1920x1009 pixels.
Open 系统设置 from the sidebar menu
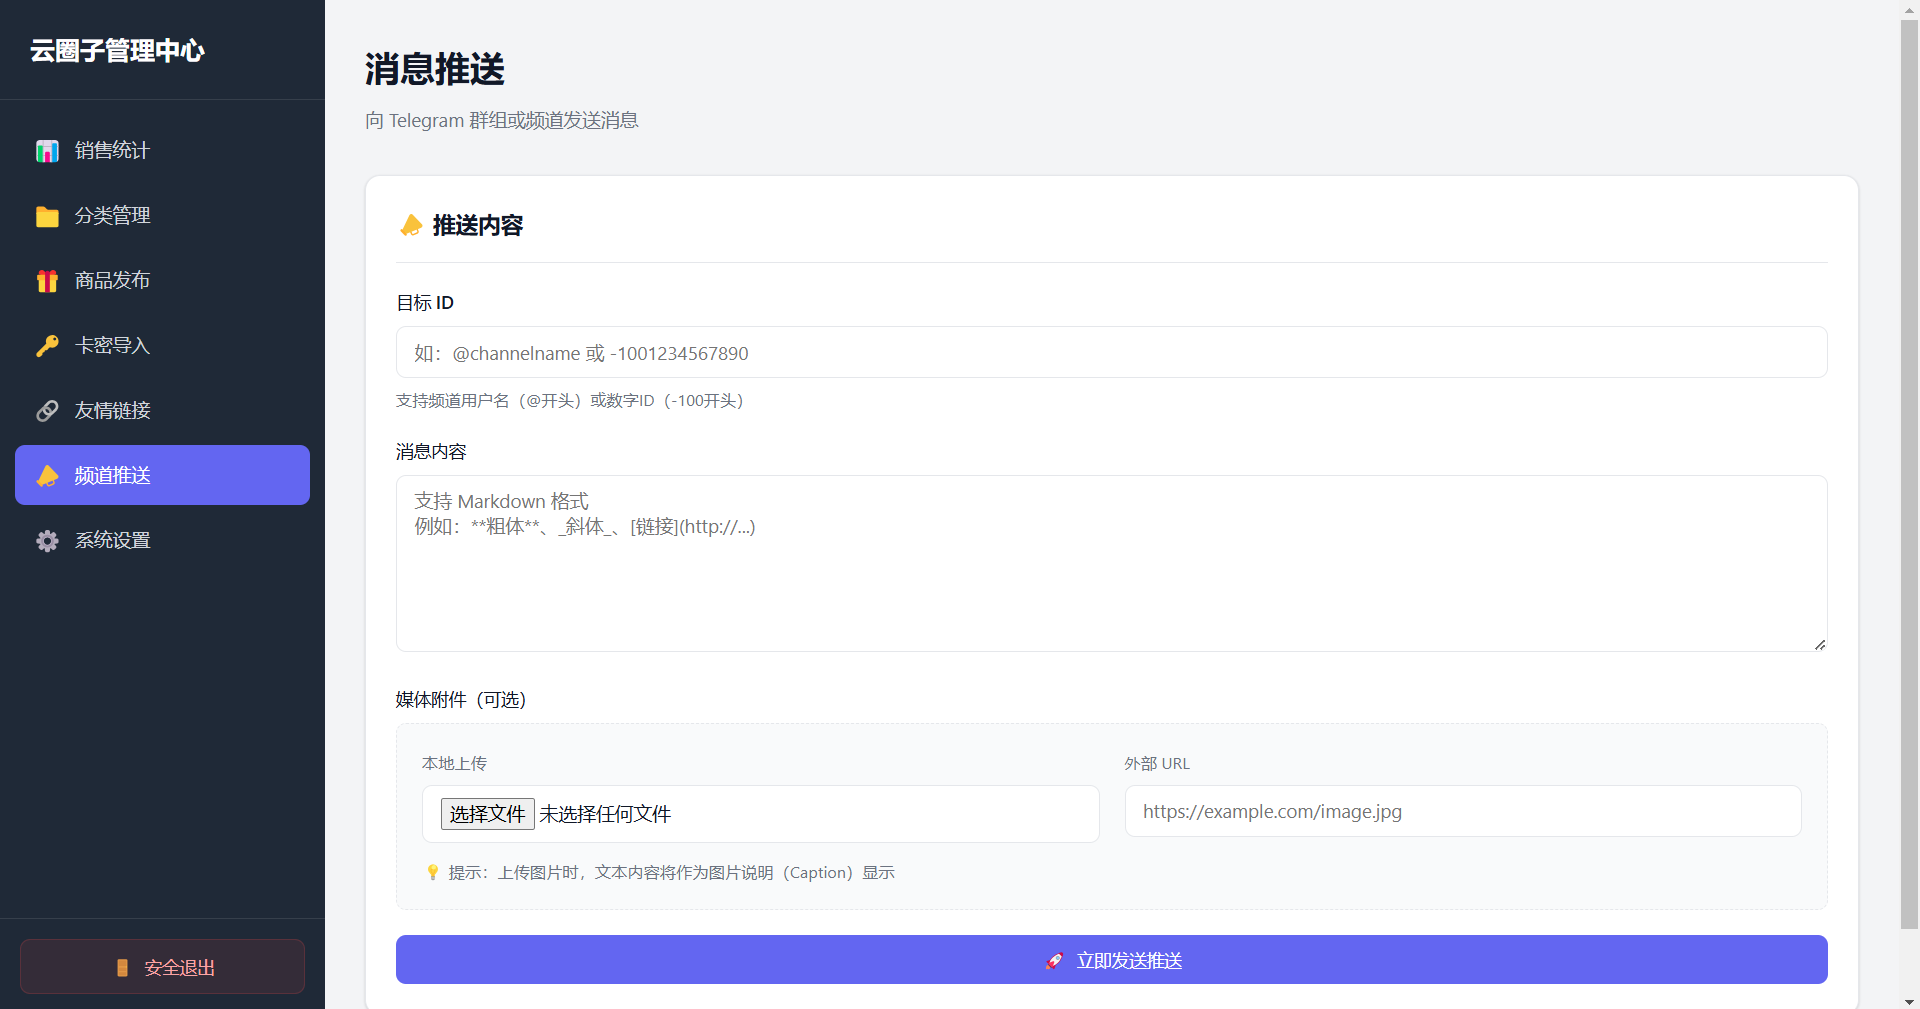coord(112,540)
